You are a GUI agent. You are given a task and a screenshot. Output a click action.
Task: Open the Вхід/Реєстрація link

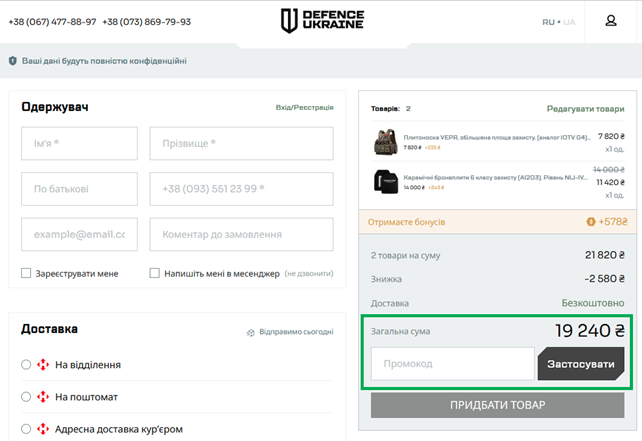(304, 107)
